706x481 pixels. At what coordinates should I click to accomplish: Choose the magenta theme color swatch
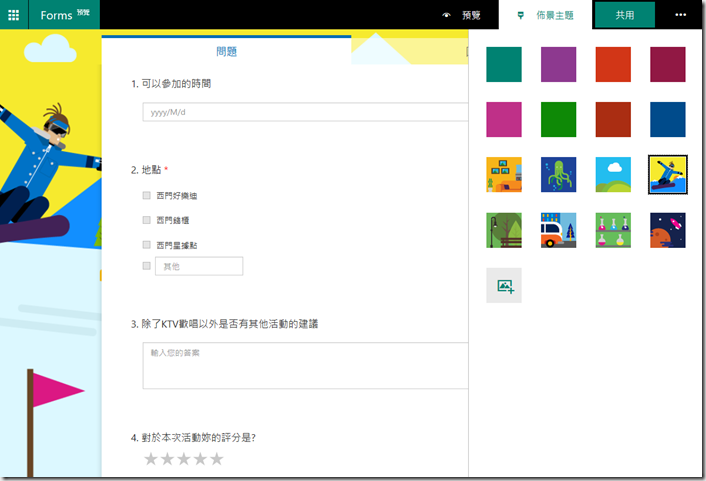504,119
